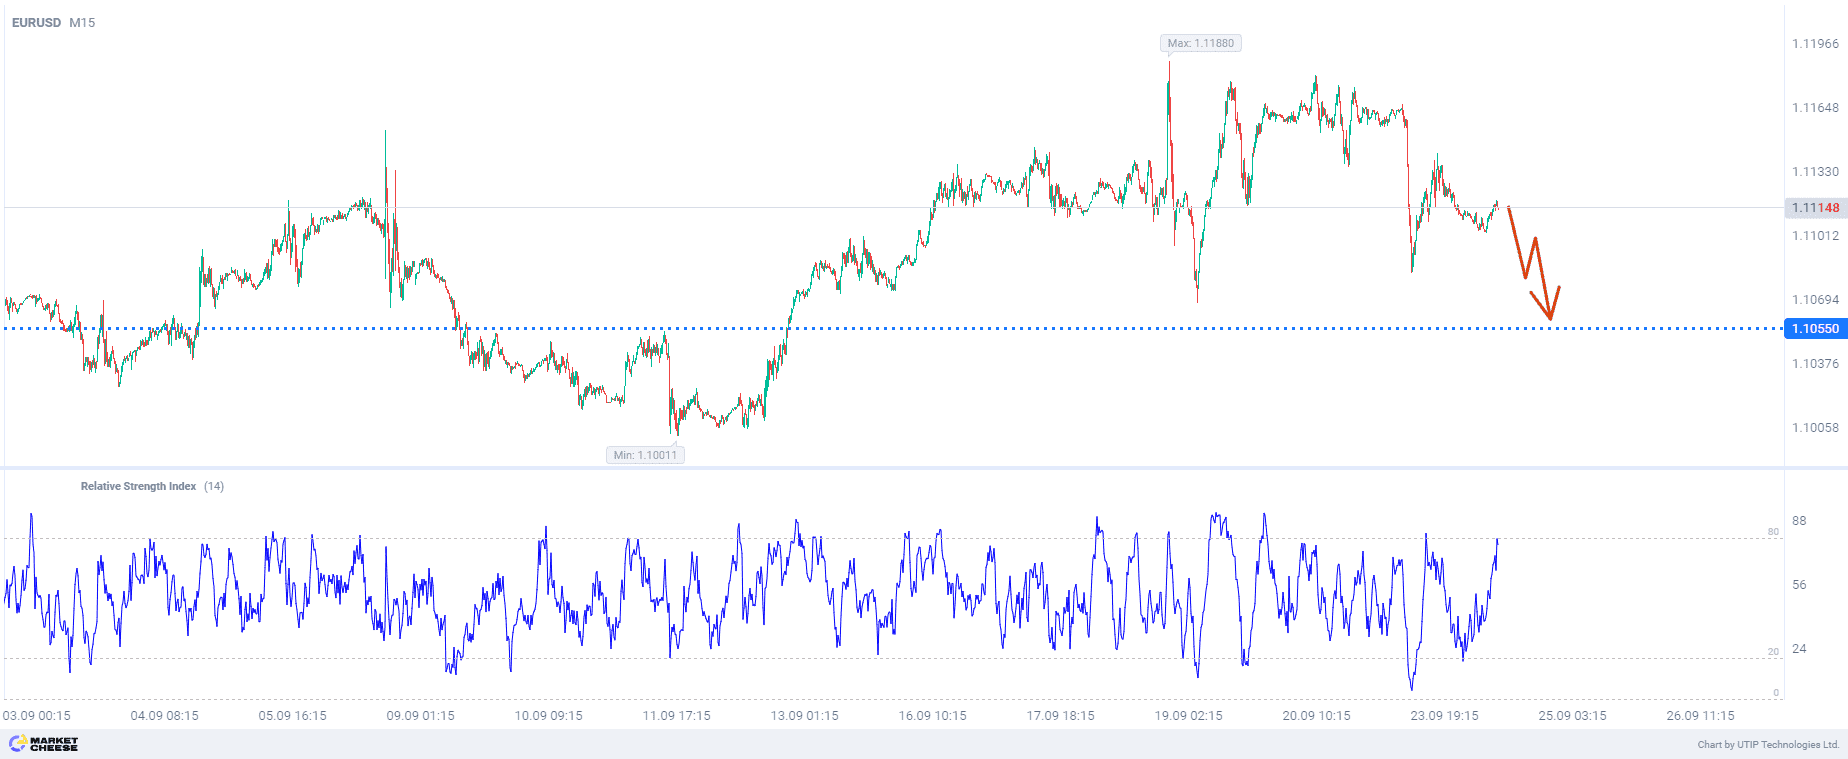Select the blue 1.10550 level tag

pyautogui.click(x=1814, y=329)
